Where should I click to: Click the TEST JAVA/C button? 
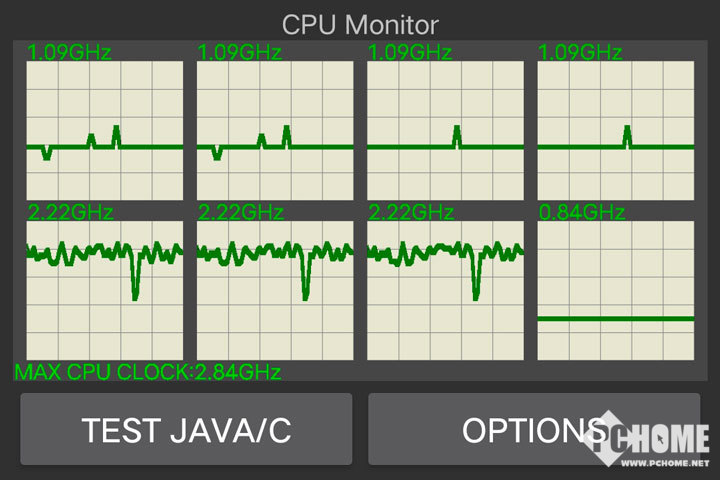pyautogui.click(x=186, y=429)
